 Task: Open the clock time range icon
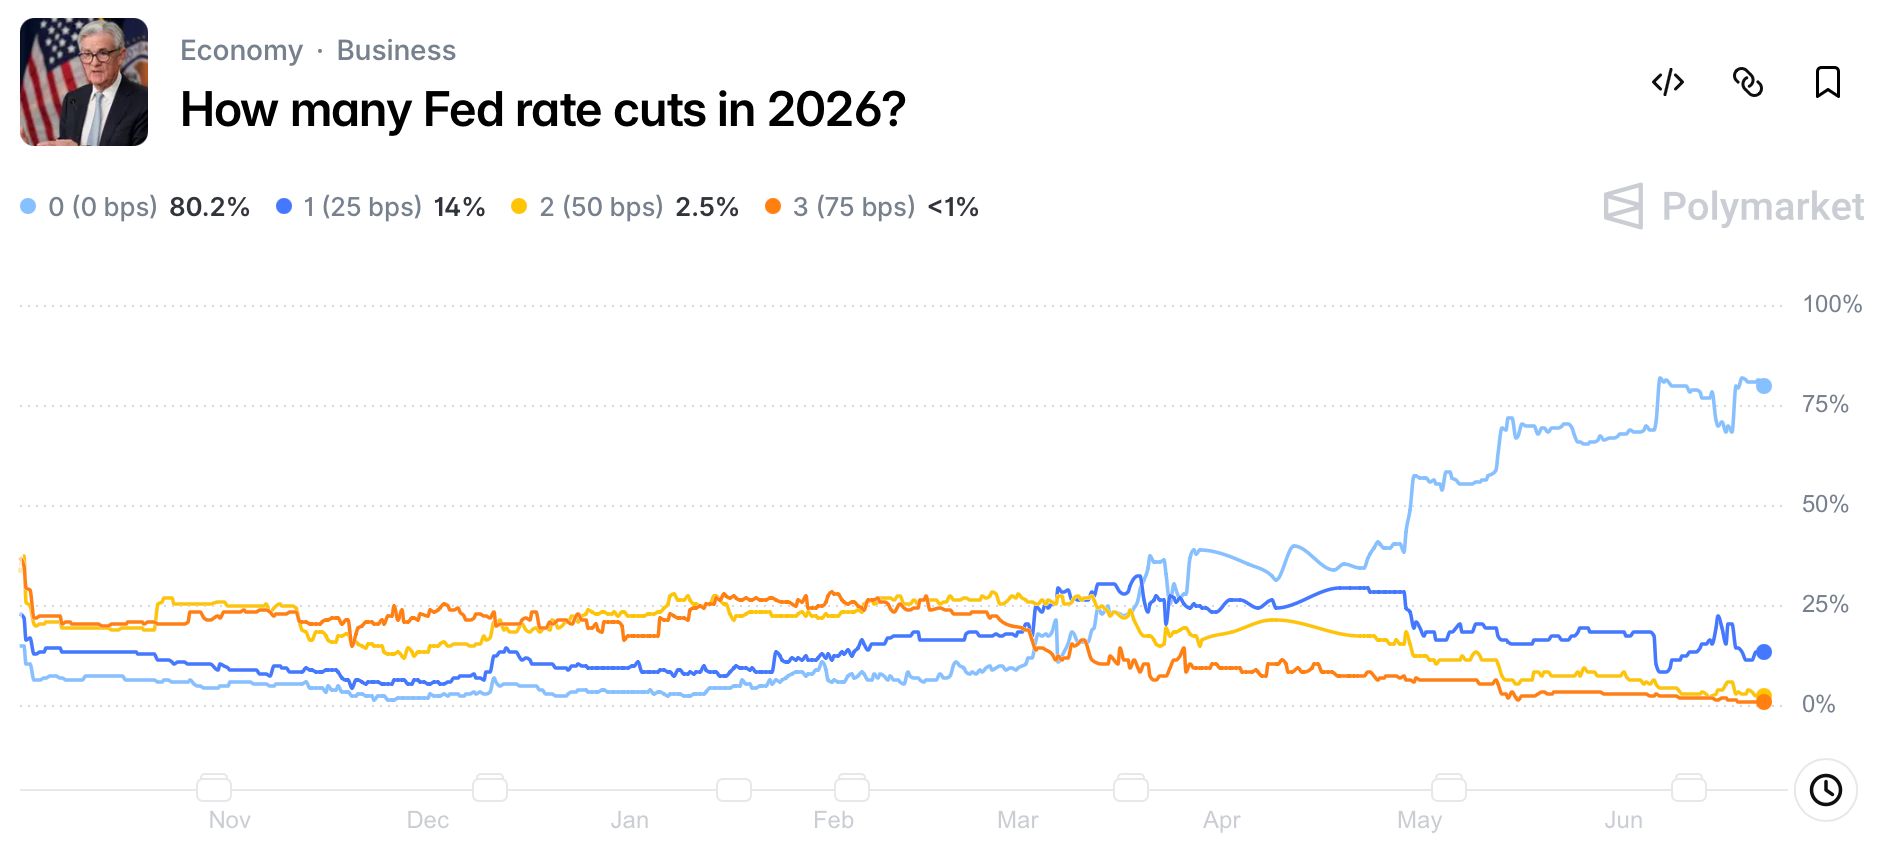click(x=1826, y=790)
